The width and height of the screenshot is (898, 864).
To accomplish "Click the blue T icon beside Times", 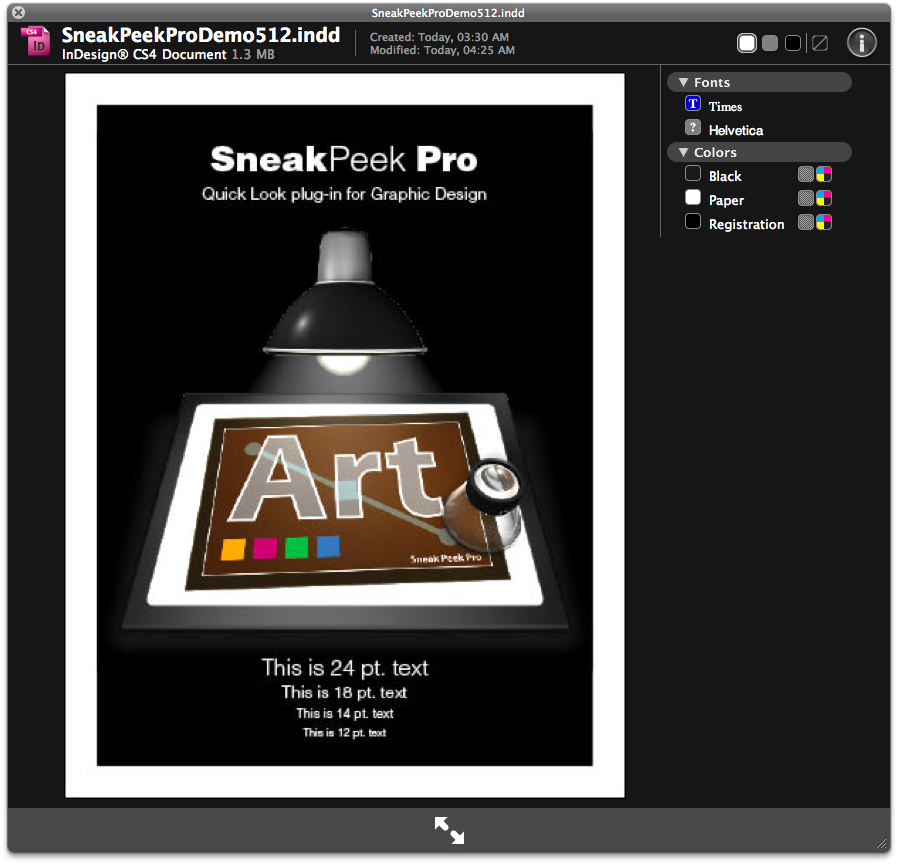I will click(693, 104).
